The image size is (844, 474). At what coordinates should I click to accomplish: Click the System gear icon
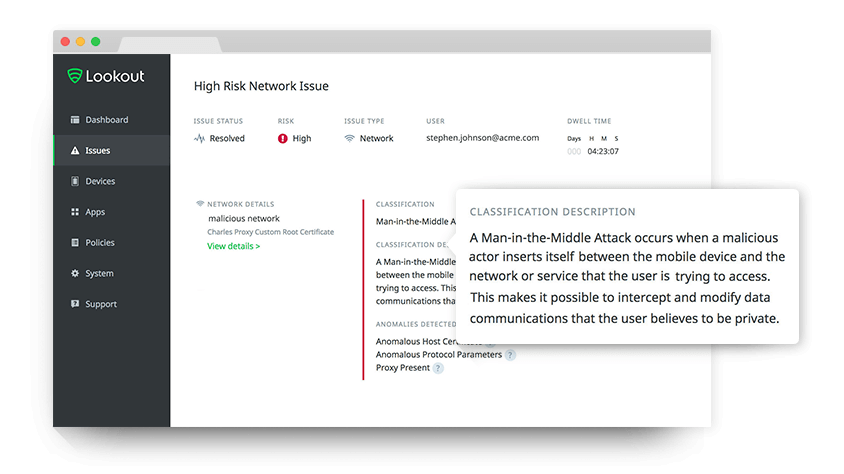tap(75, 273)
